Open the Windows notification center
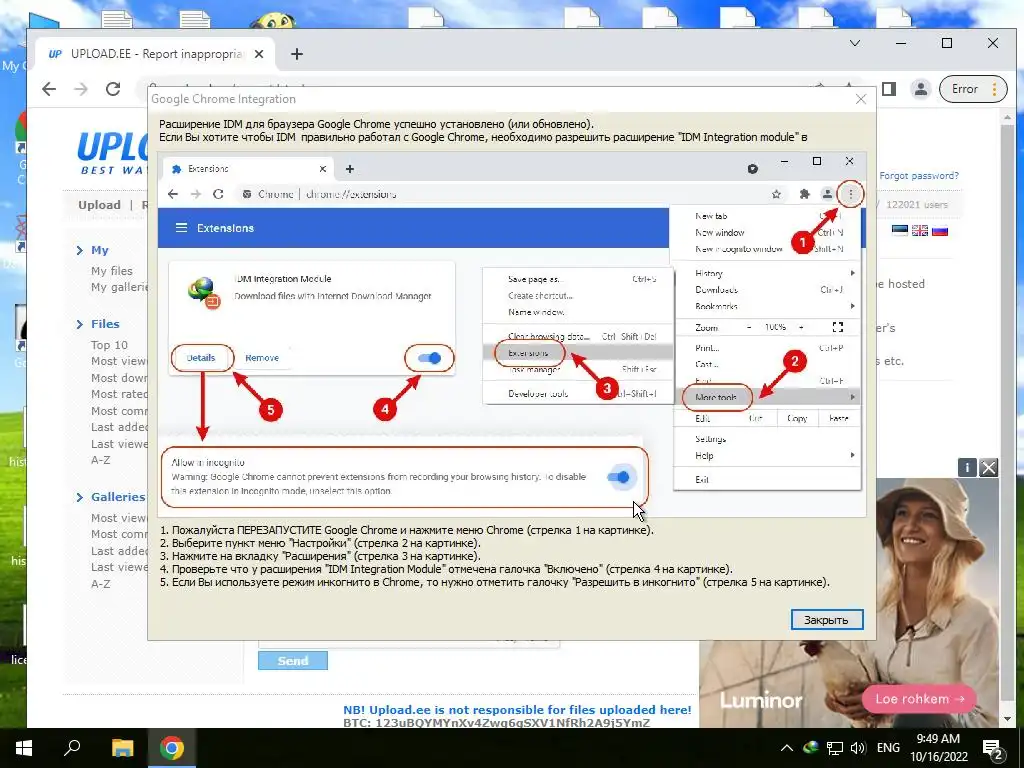The image size is (1024, 768). pyautogui.click(x=992, y=748)
